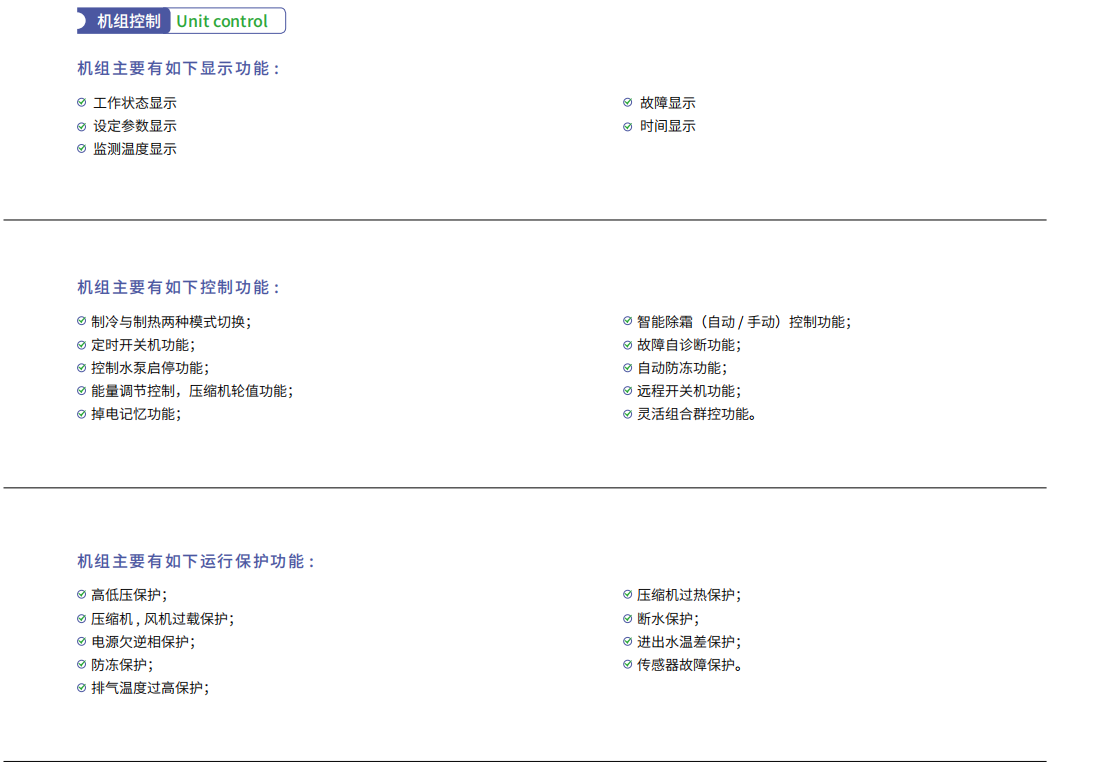Viewport: 1100px width, 767px height.
Task: Click the text 智能除霜（自动/手动）控制功能
Action: click(743, 322)
